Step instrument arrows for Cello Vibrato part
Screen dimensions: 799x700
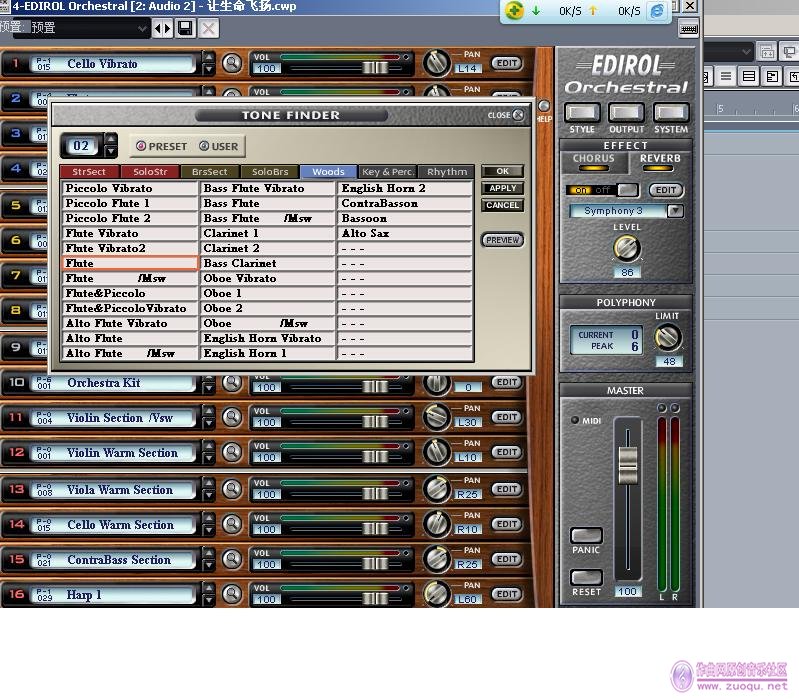(208, 63)
